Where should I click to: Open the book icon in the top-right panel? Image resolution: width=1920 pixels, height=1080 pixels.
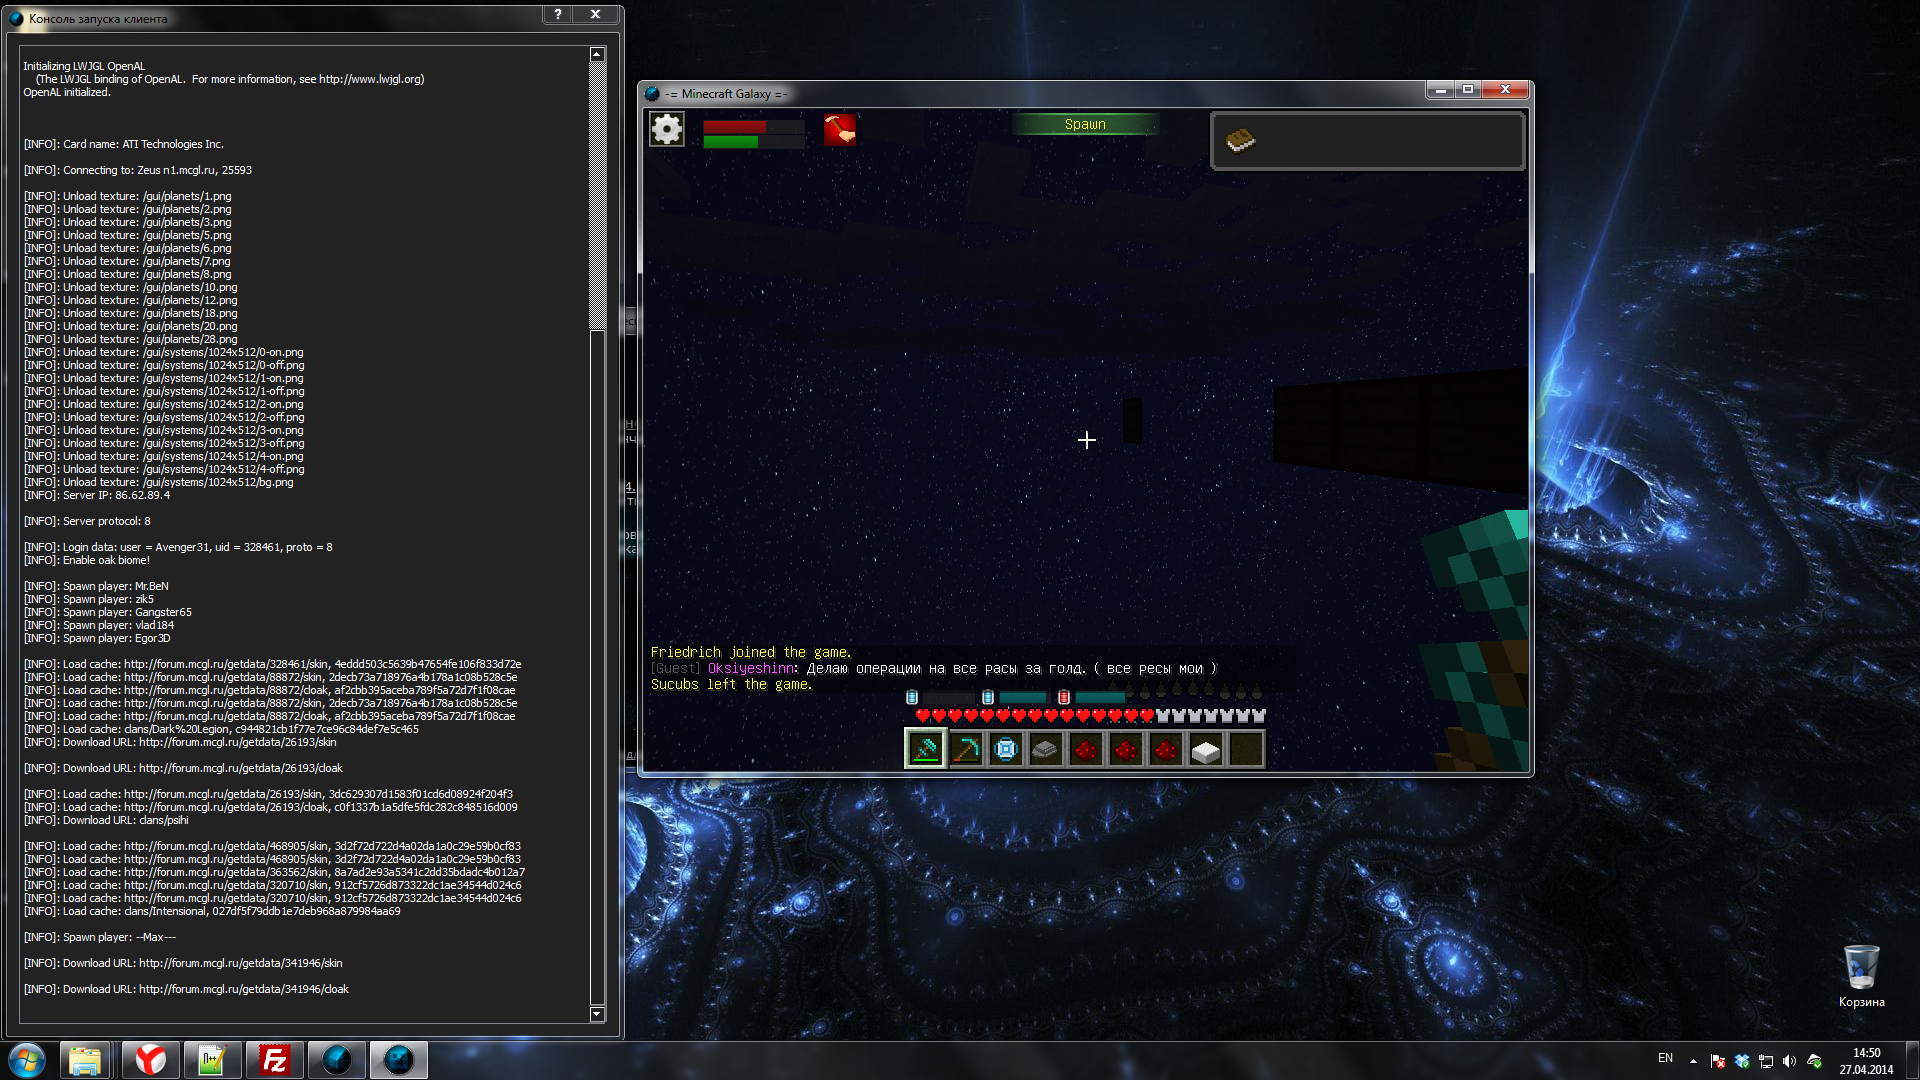1240,140
